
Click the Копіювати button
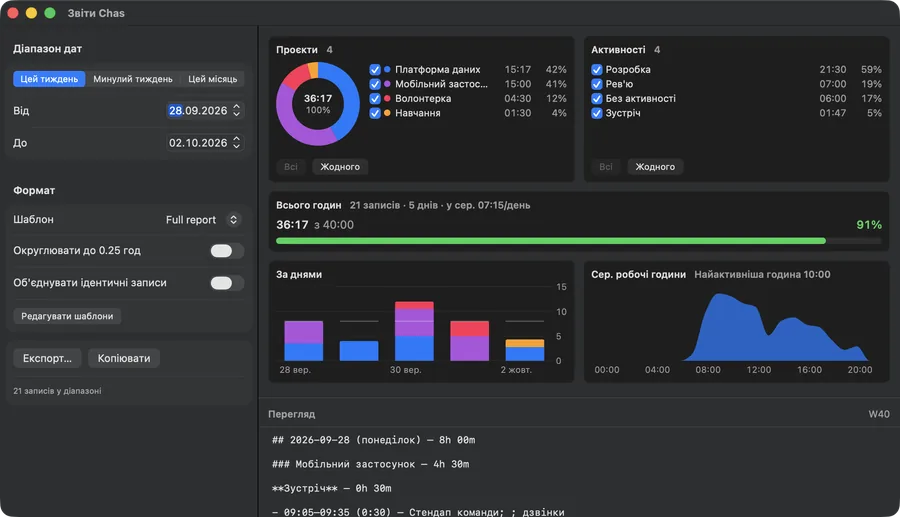(124, 358)
